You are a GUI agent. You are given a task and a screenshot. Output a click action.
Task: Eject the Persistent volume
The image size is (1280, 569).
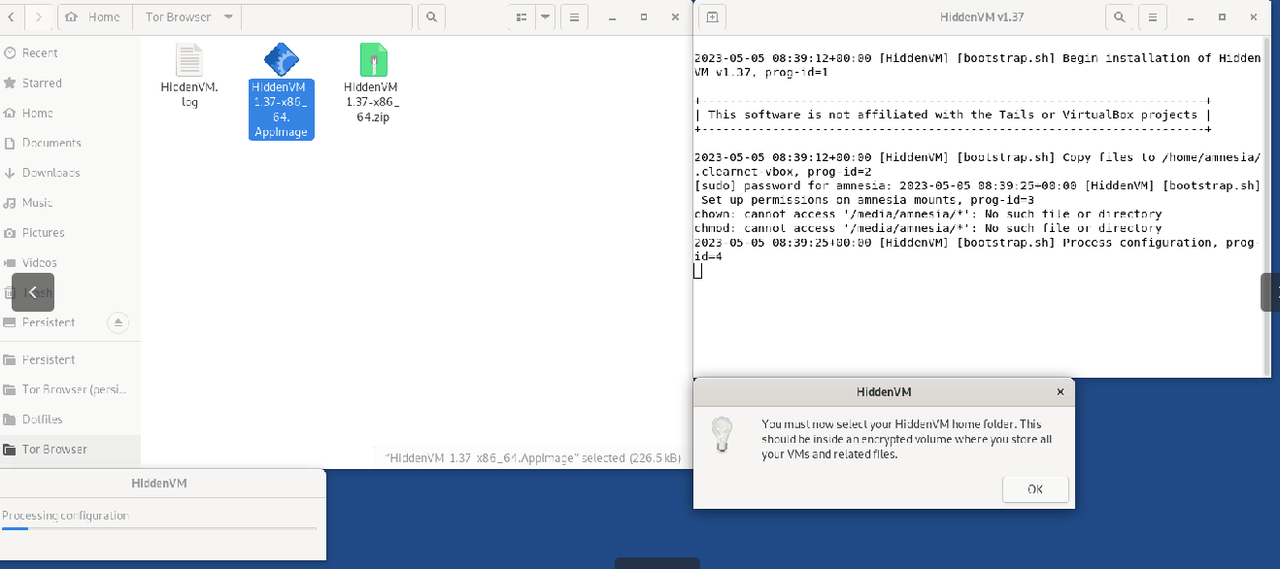(x=118, y=322)
